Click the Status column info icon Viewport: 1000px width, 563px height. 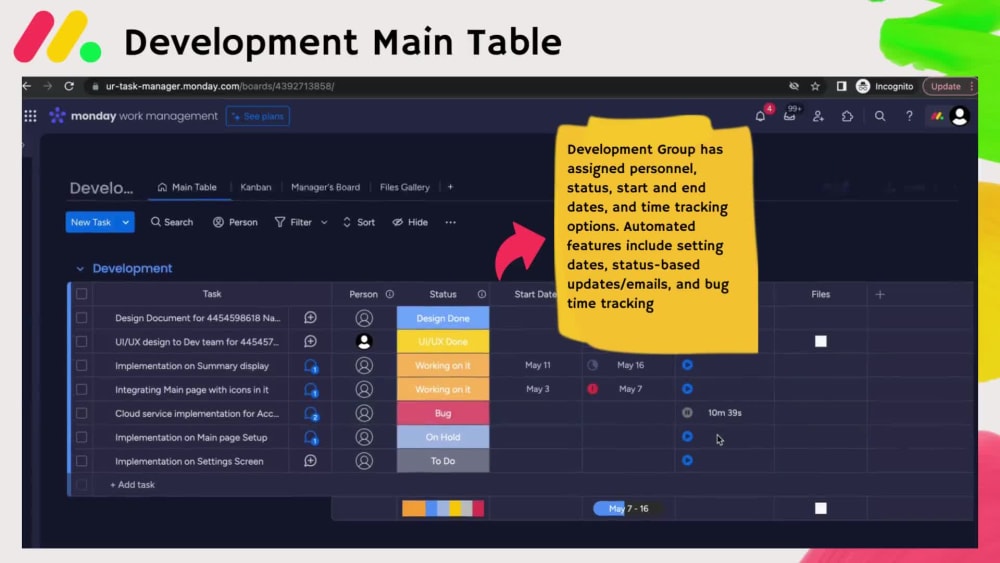482,294
